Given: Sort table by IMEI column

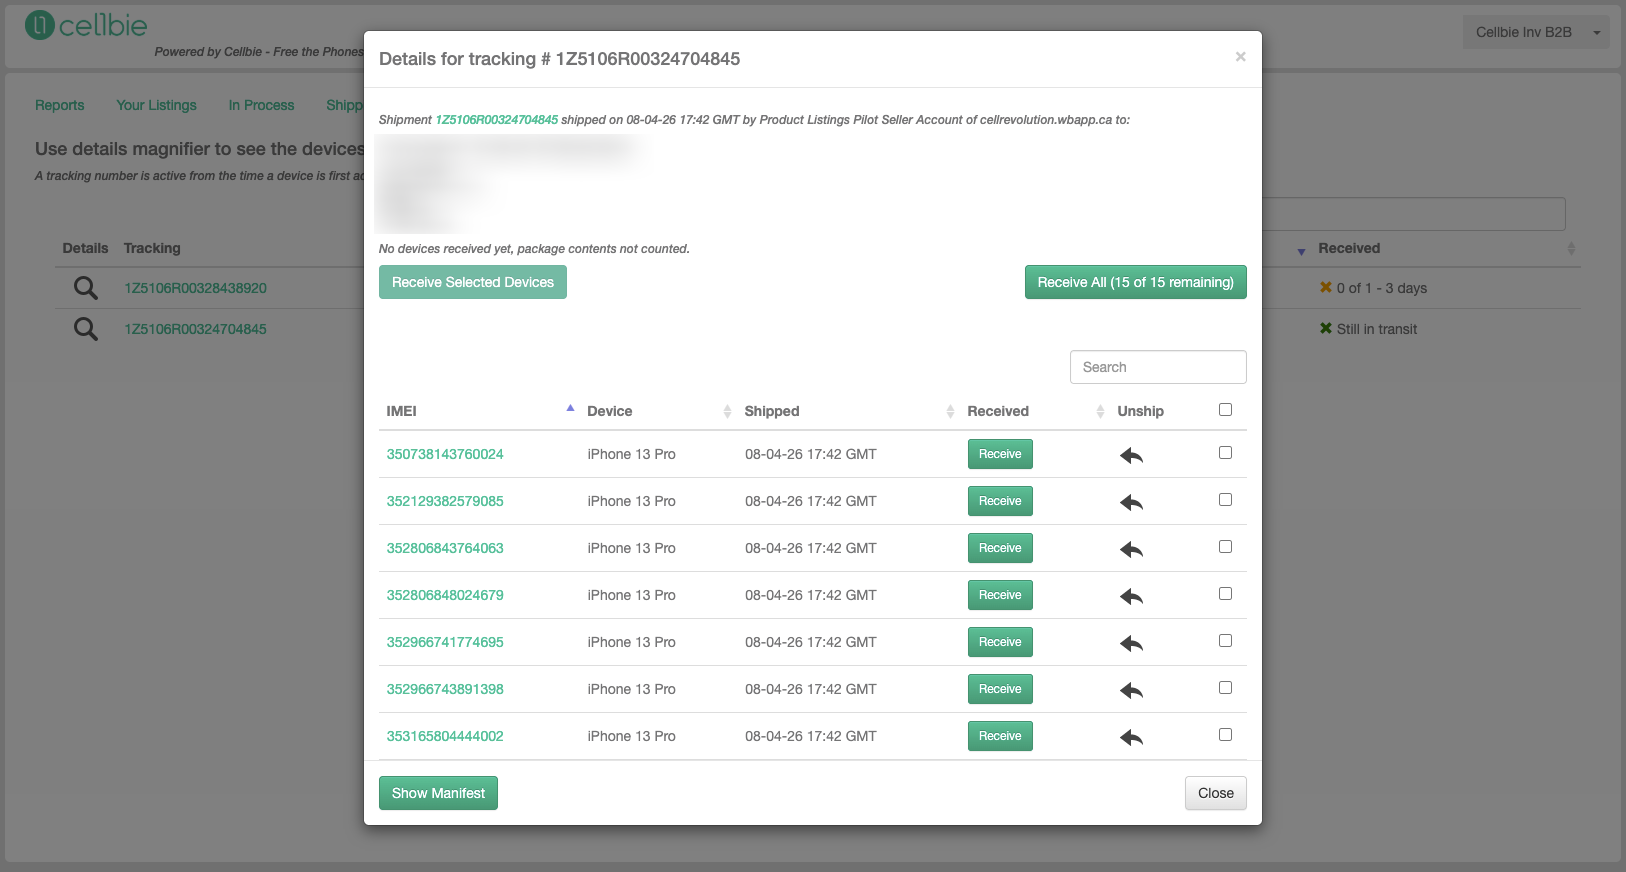Looking at the screenshot, I should point(479,411).
